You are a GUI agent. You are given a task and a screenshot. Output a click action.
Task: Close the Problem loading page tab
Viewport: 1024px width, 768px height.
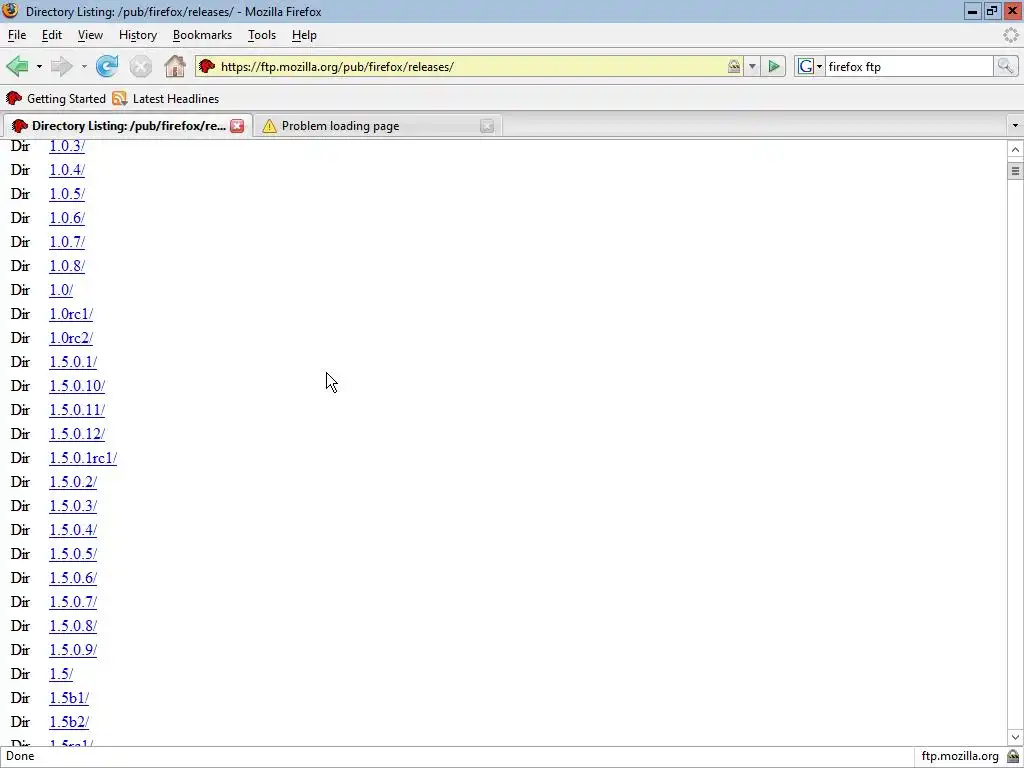pos(487,126)
